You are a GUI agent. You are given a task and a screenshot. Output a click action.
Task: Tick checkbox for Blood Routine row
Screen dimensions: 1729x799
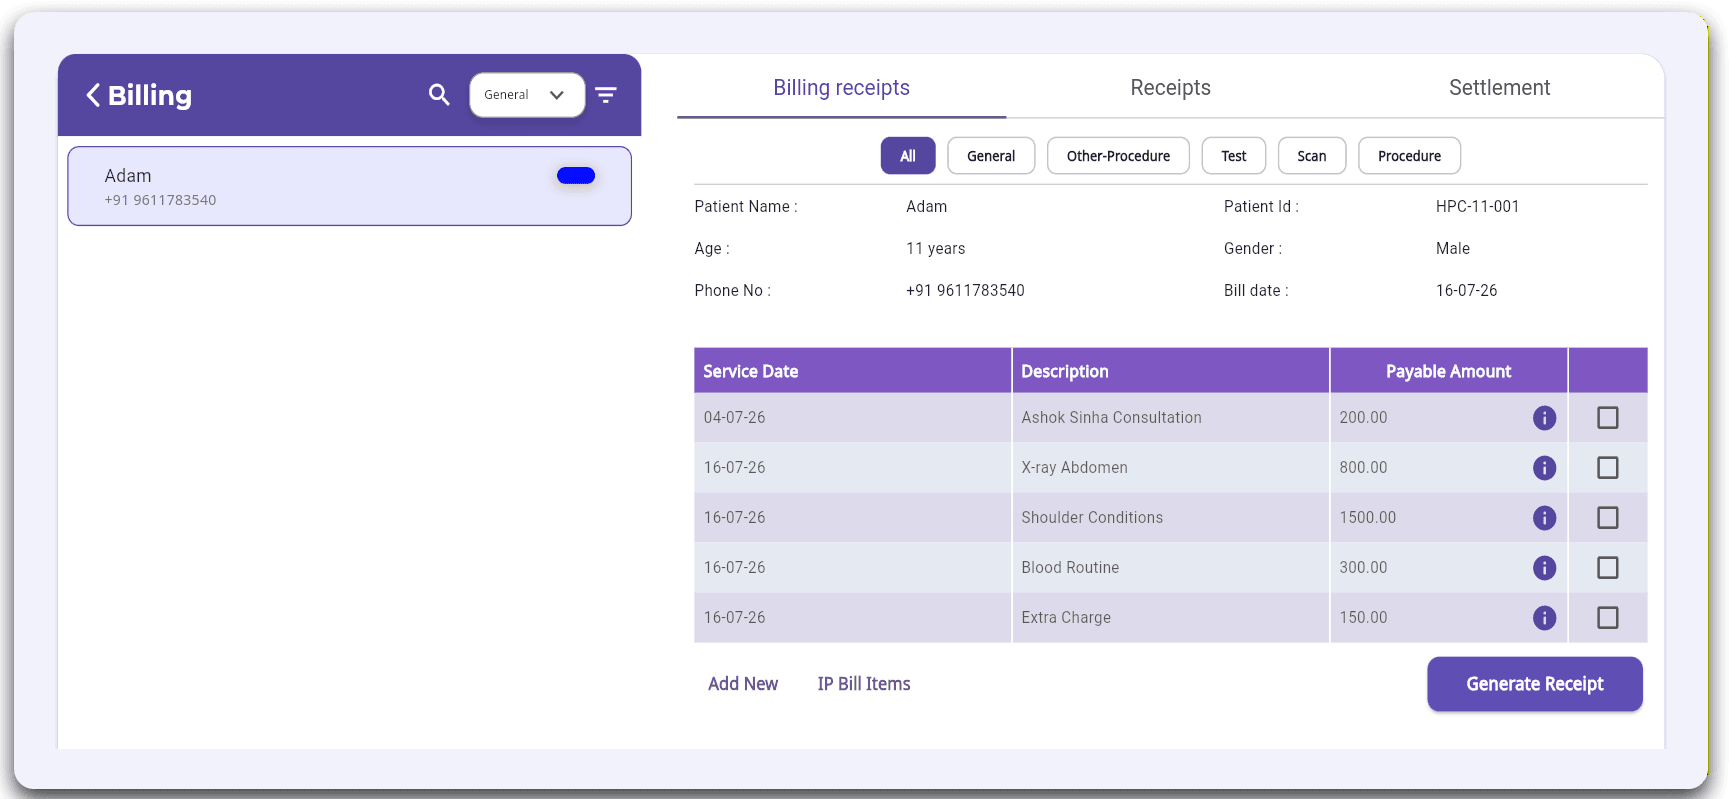pos(1608,568)
